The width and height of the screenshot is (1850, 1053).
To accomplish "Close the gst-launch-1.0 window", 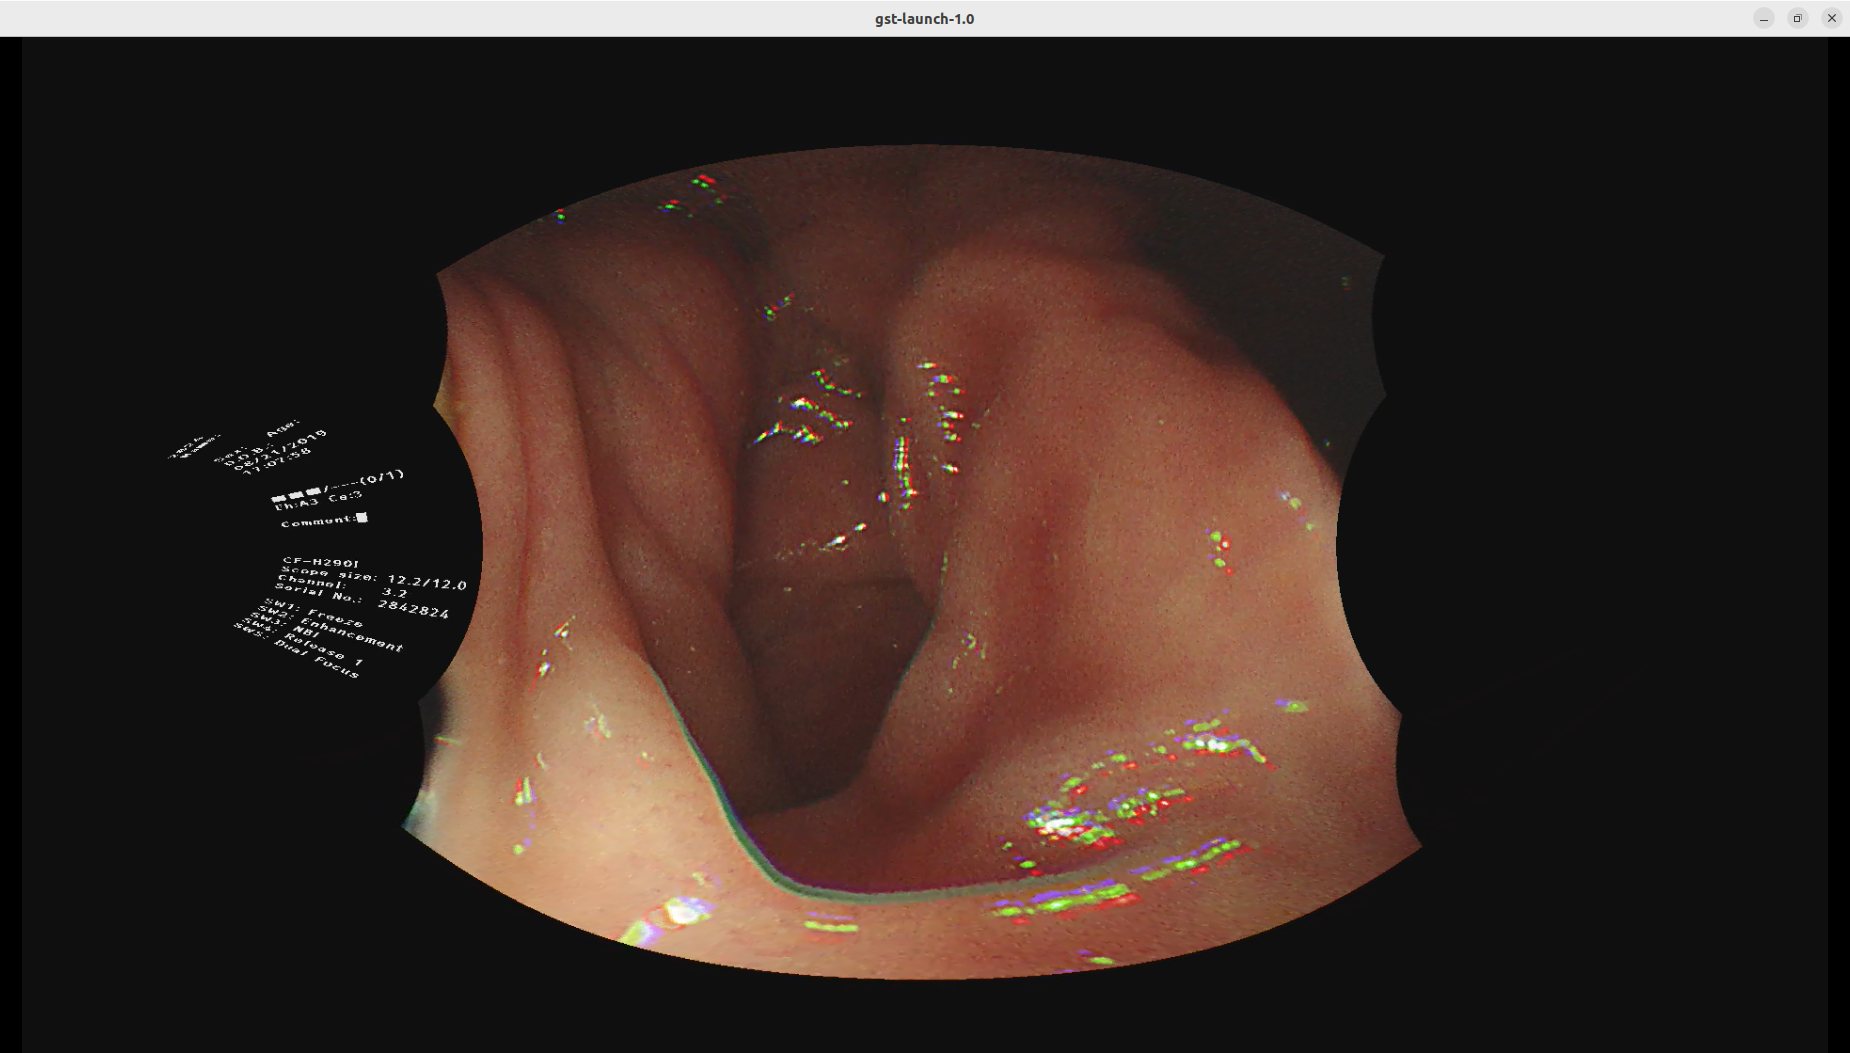I will (x=1832, y=18).
